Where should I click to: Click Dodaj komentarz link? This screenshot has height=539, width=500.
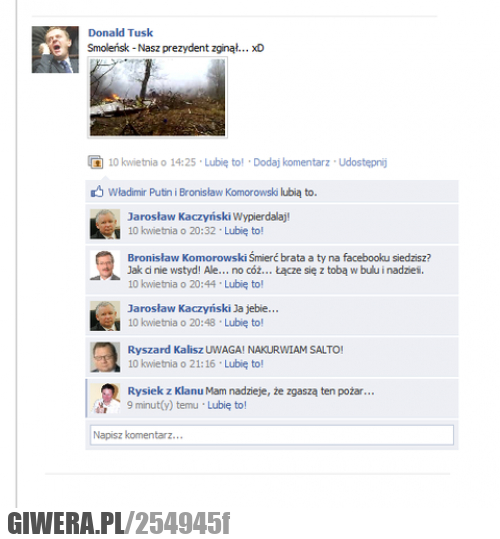[x=291, y=162]
